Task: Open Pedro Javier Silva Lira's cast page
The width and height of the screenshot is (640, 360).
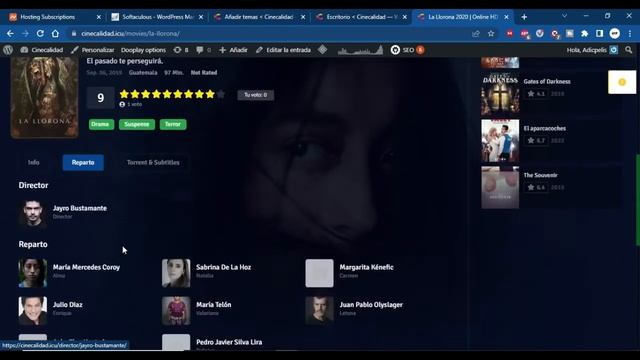Action: 229,342
